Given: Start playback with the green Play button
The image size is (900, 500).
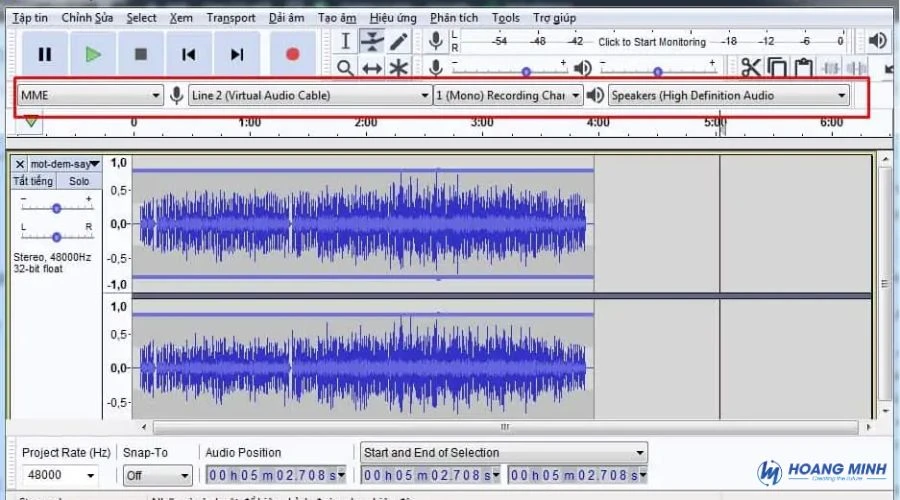Looking at the screenshot, I should (93, 55).
